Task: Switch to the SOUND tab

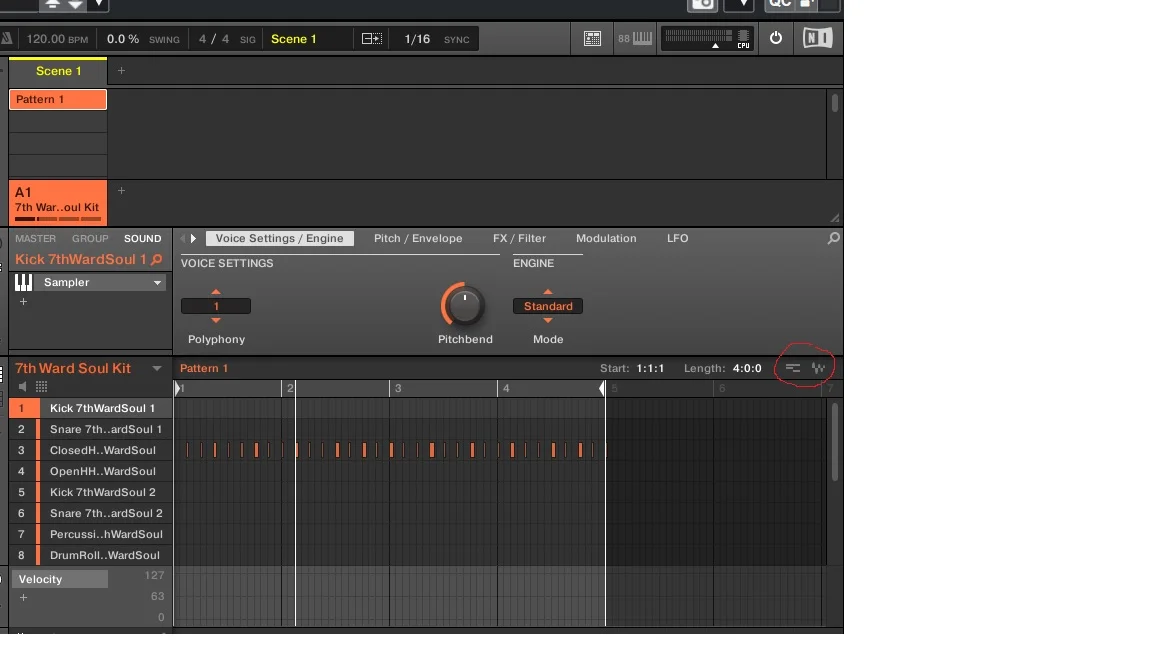Action: point(143,238)
